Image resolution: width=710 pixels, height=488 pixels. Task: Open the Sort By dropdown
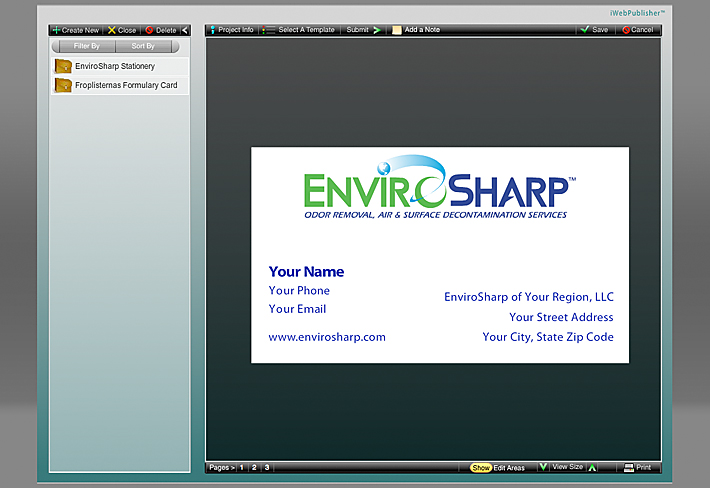[143, 46]
